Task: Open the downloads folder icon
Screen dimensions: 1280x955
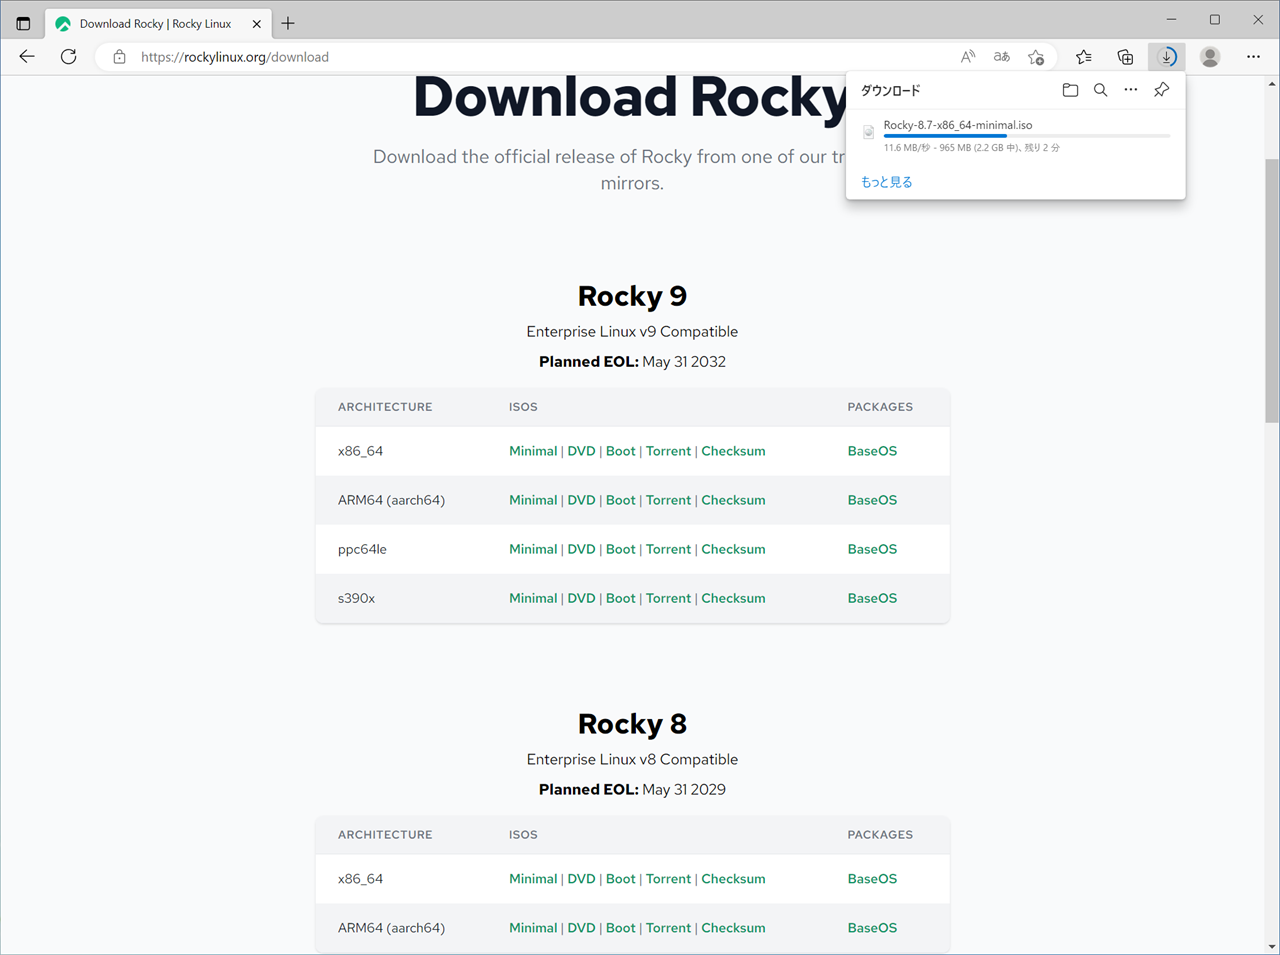Action: (1070, 90)
